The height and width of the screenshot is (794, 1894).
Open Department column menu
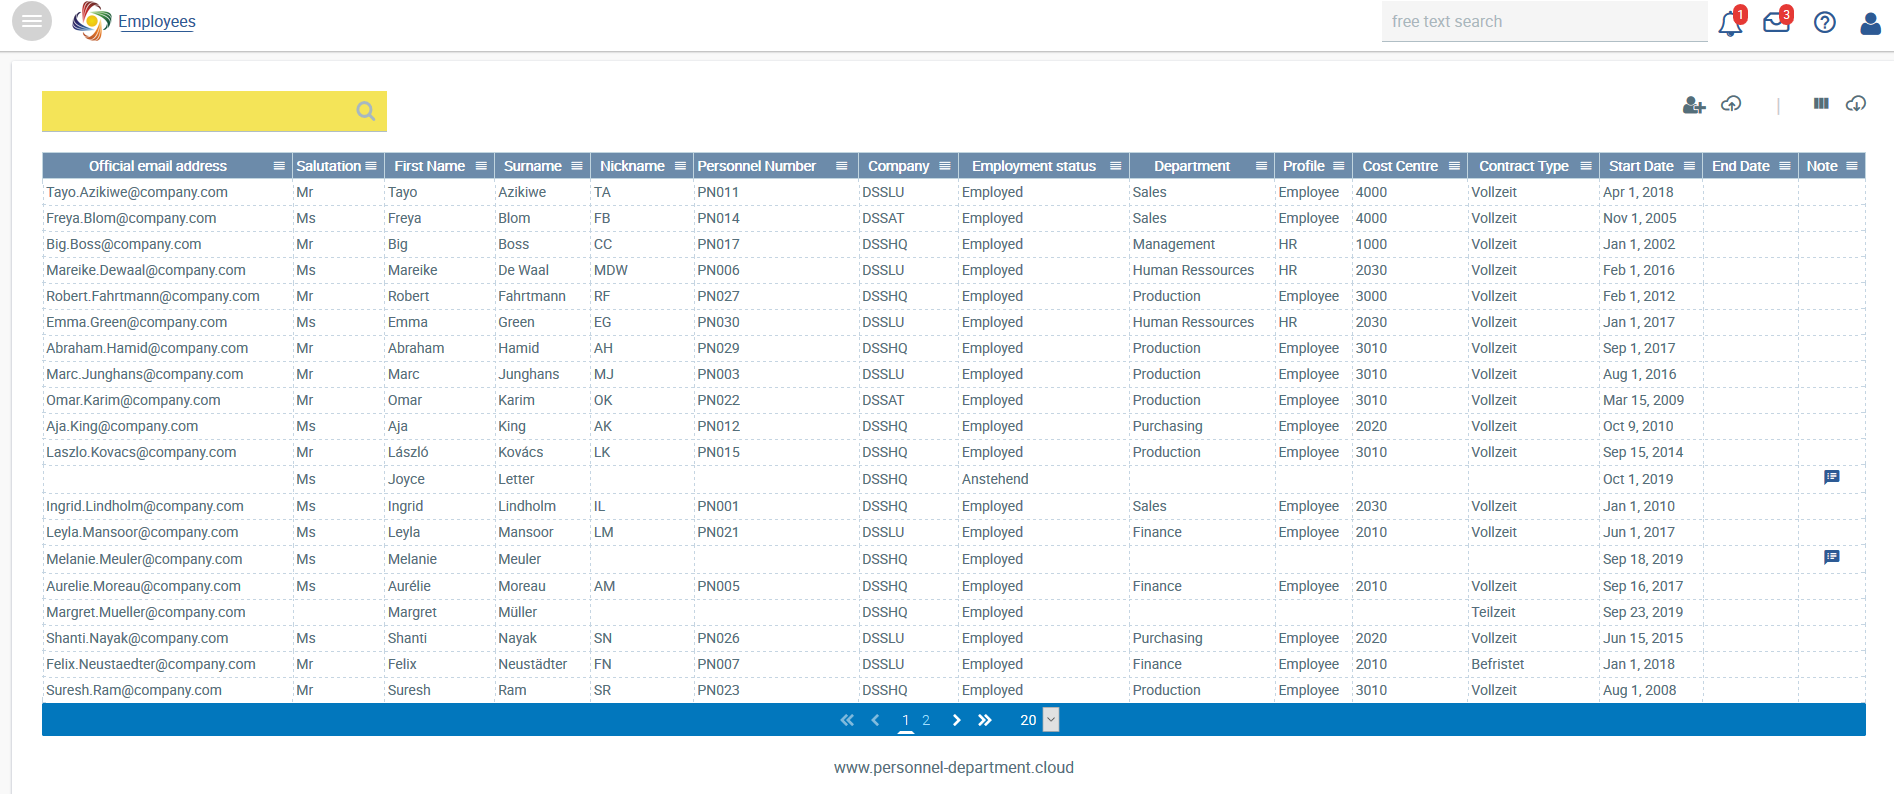tap(1261, 166)
